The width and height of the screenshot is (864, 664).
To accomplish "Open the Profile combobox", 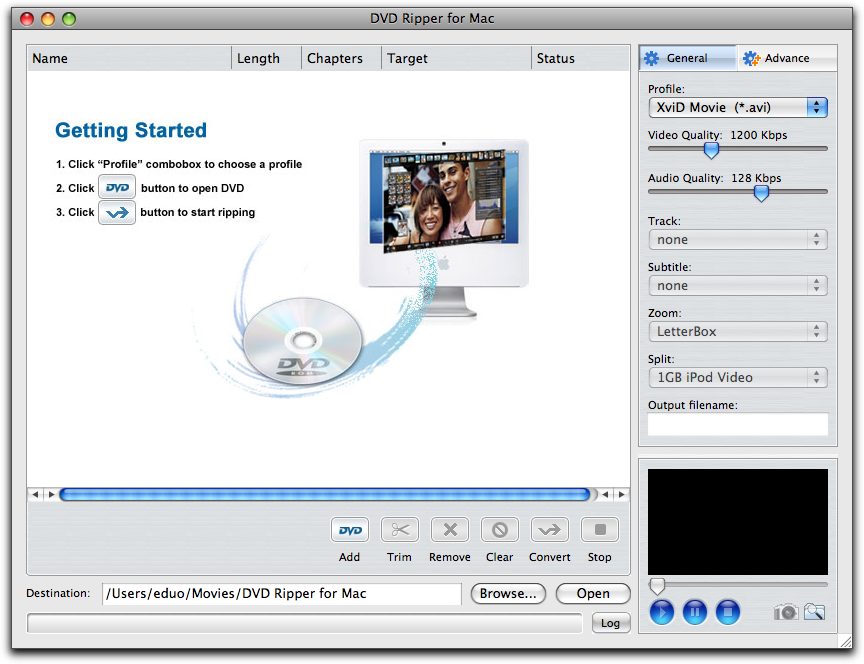I will pos(738,107).
